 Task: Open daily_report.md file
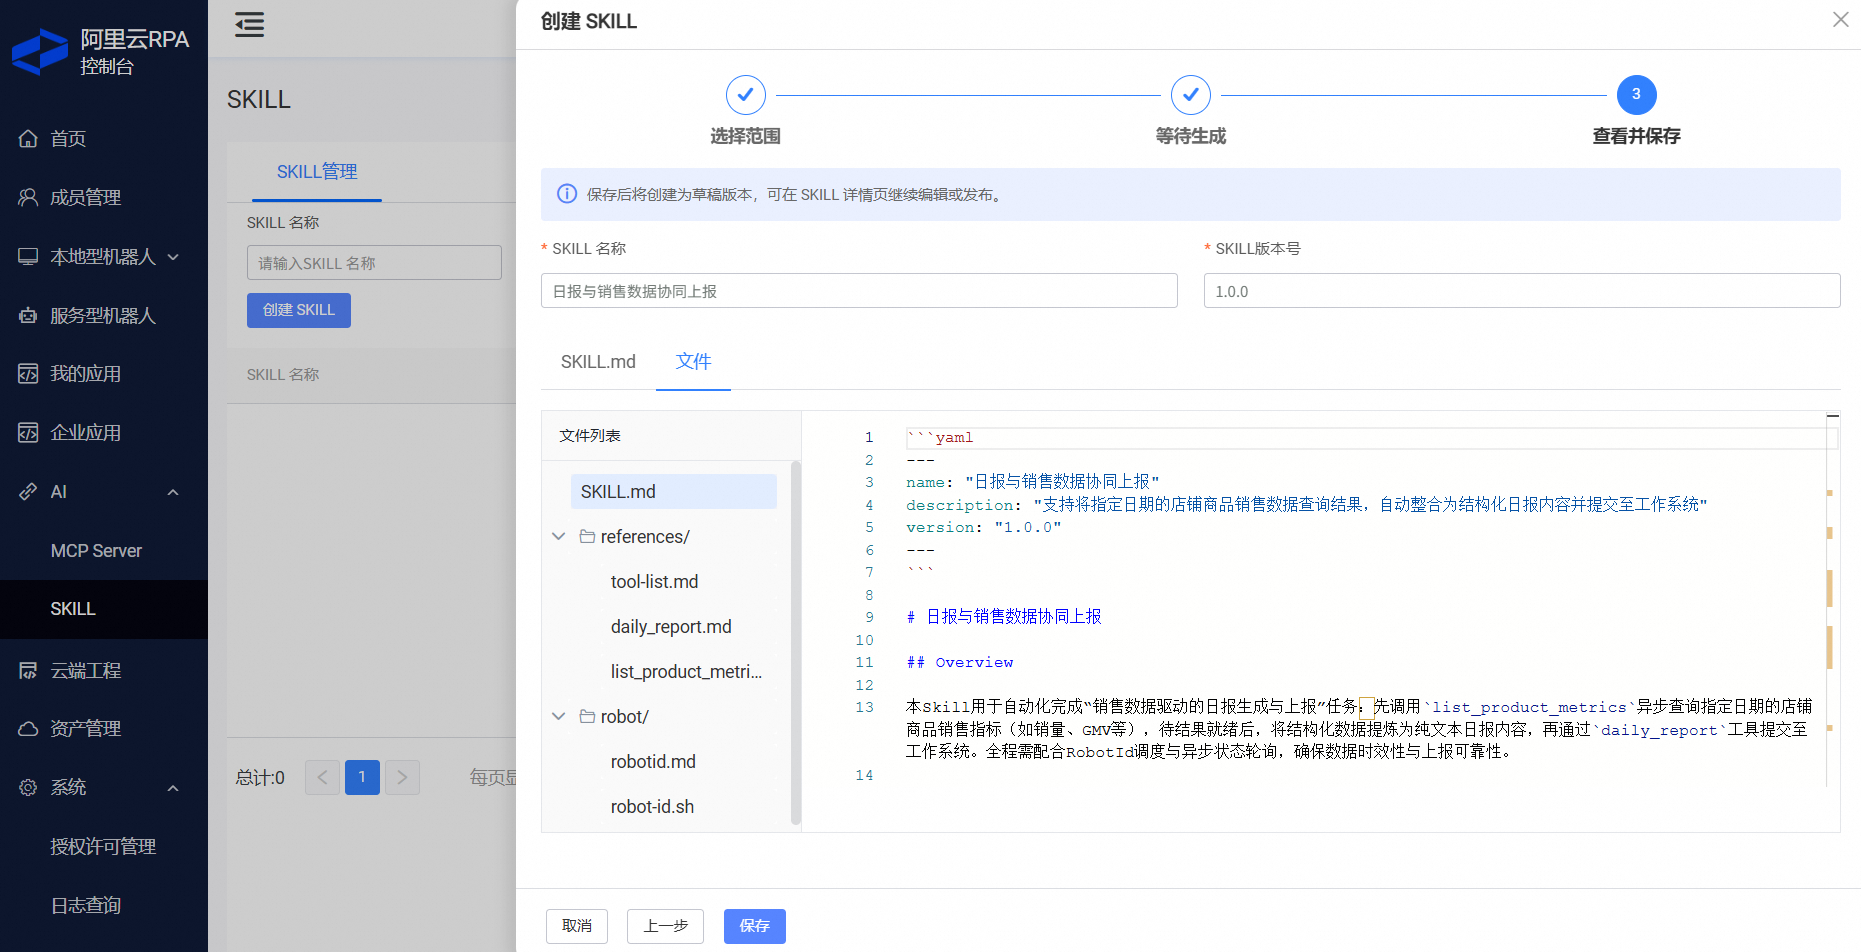(671, 627)
